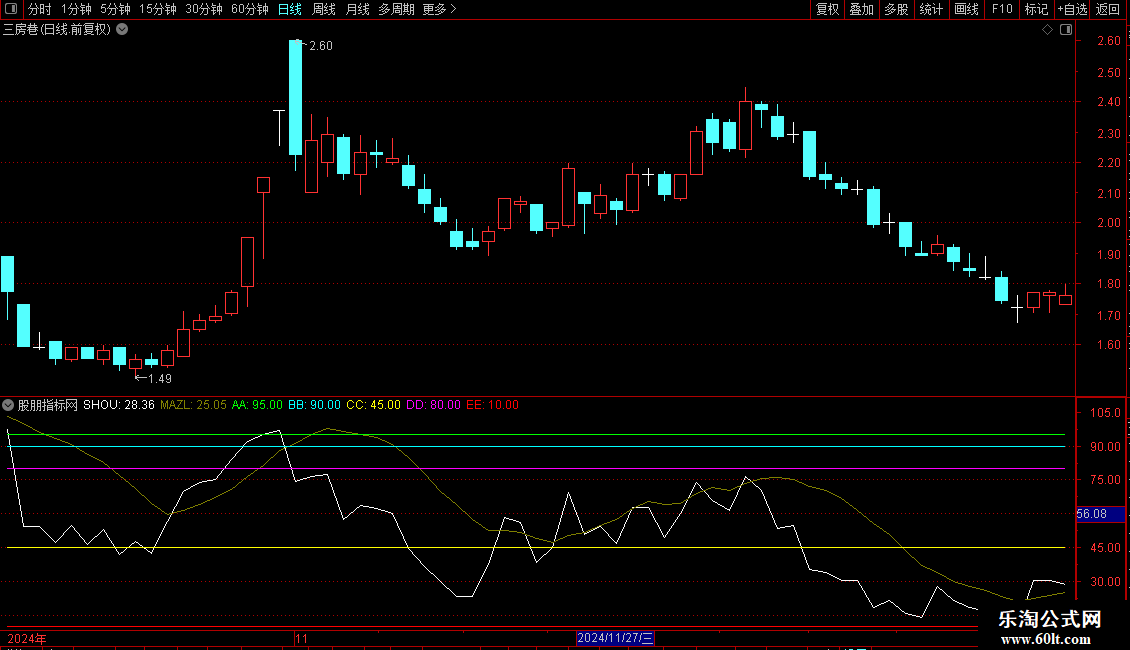1130x650 pixels.
Task: Open the 统计 statistics tool
Action: point(931,9)
